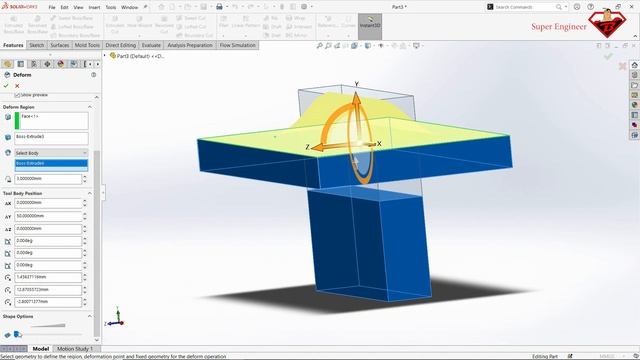Click the SOLIDWORKS logo

(x=19, y=7)
